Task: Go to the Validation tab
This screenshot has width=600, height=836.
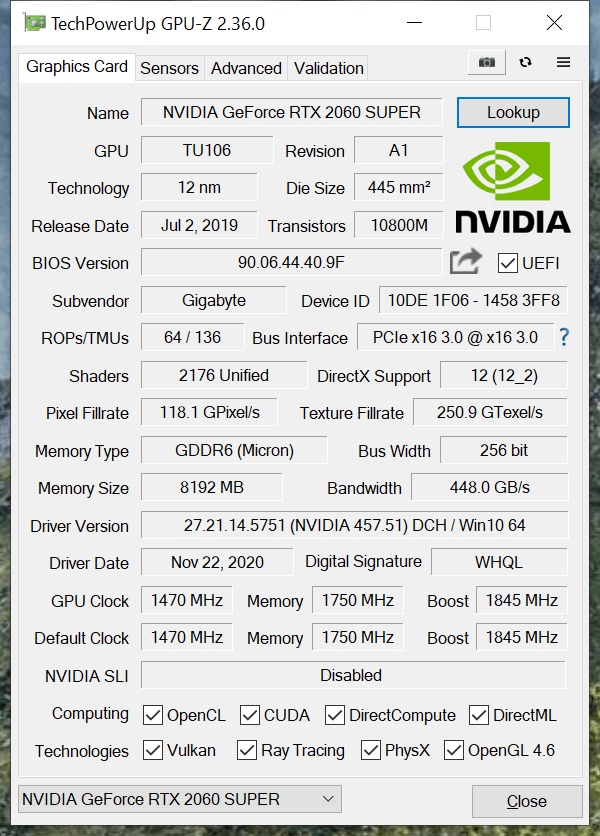Action: tap(328, 68)
